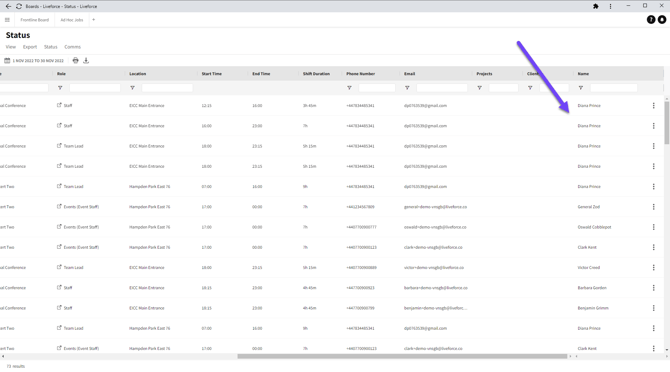Focus the Location filter text box
This screenshot has height=372, width=670.
click(x=167, y=88)
